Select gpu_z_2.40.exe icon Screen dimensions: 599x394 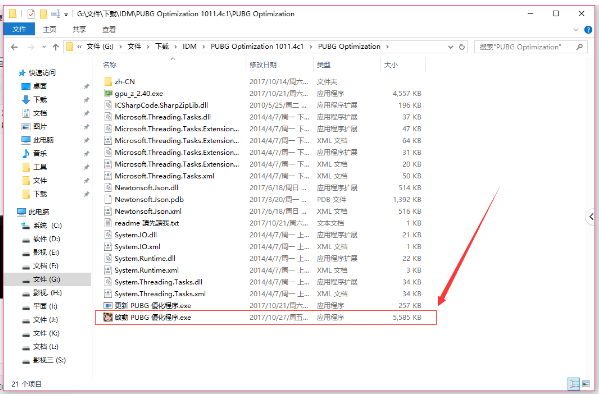pyautogui.click(x=108, y=94)
